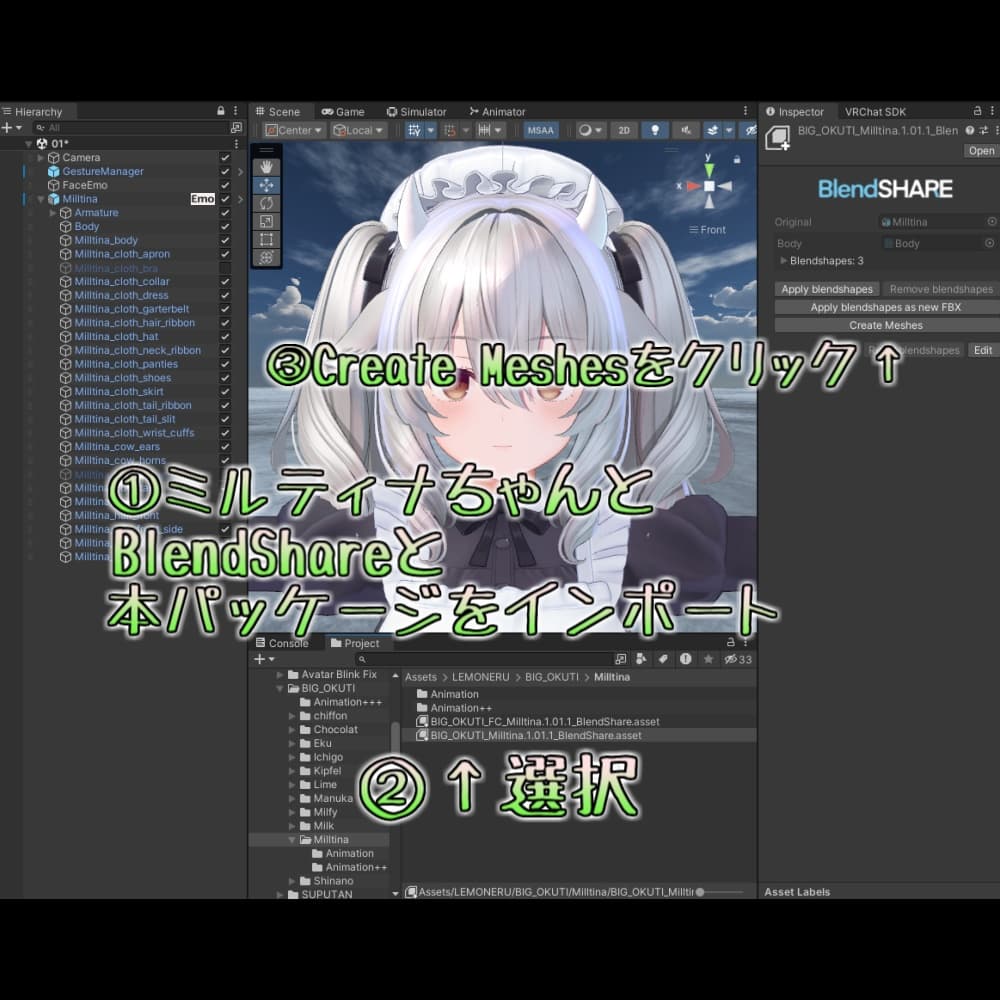Click Apply blendshapes as new FBX

tap(886, 307)
